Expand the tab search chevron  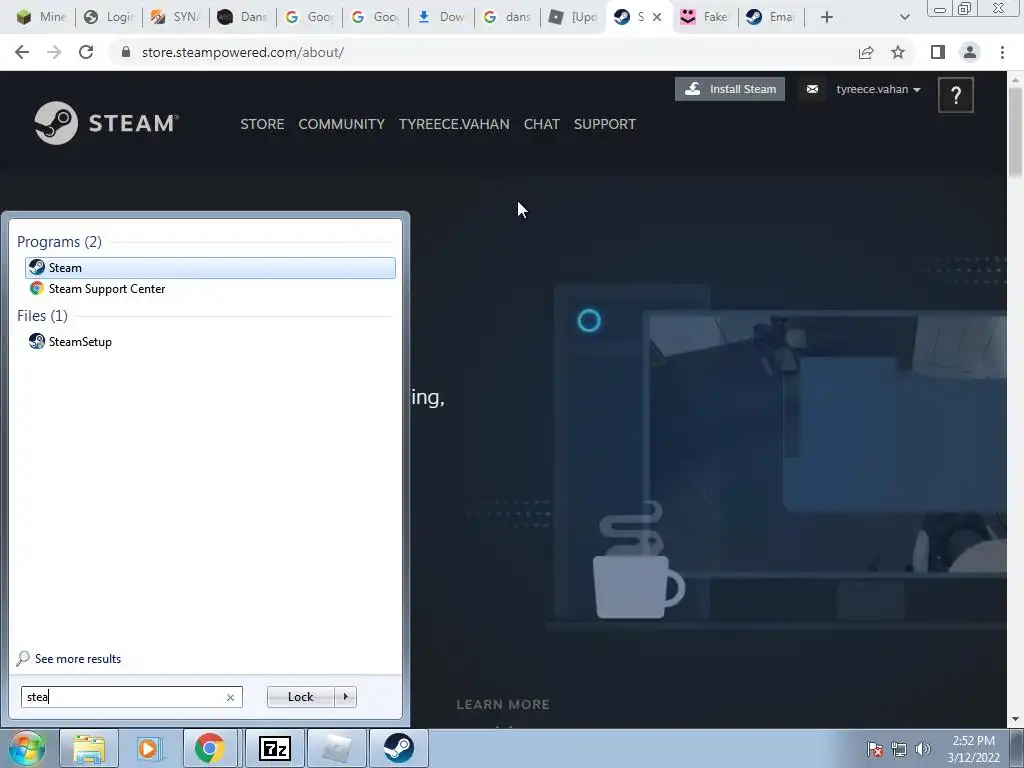904,17
